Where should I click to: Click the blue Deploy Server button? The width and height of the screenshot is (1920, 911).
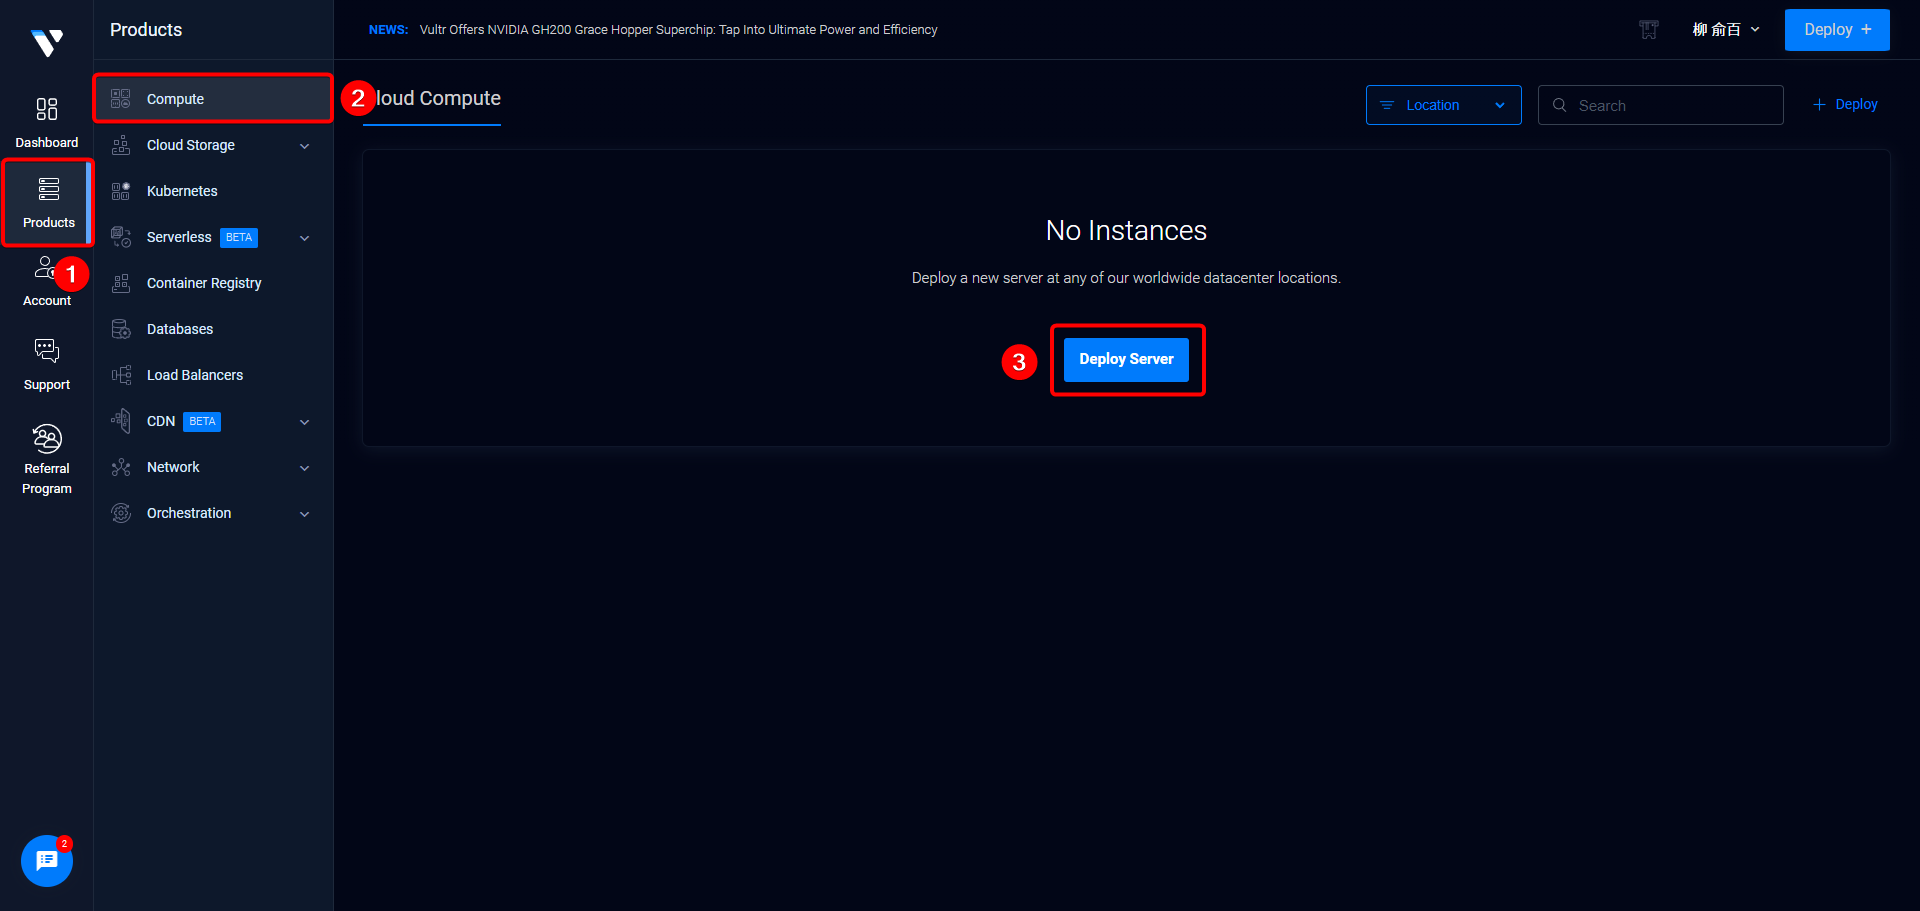pyautogui.click(x=1126, y=359)
